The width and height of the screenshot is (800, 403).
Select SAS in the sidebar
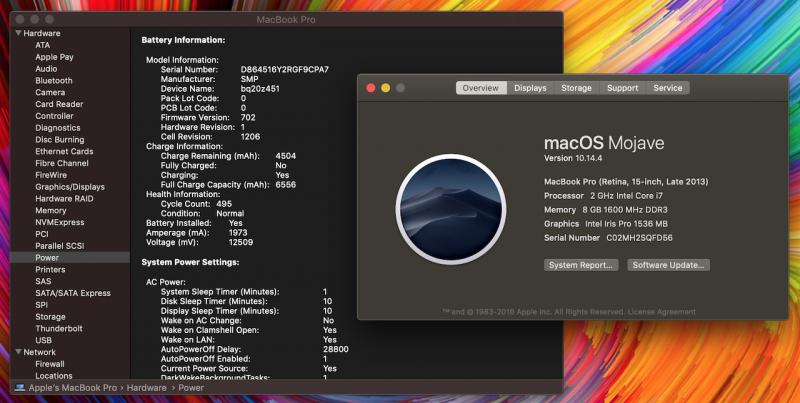[43, 281]
